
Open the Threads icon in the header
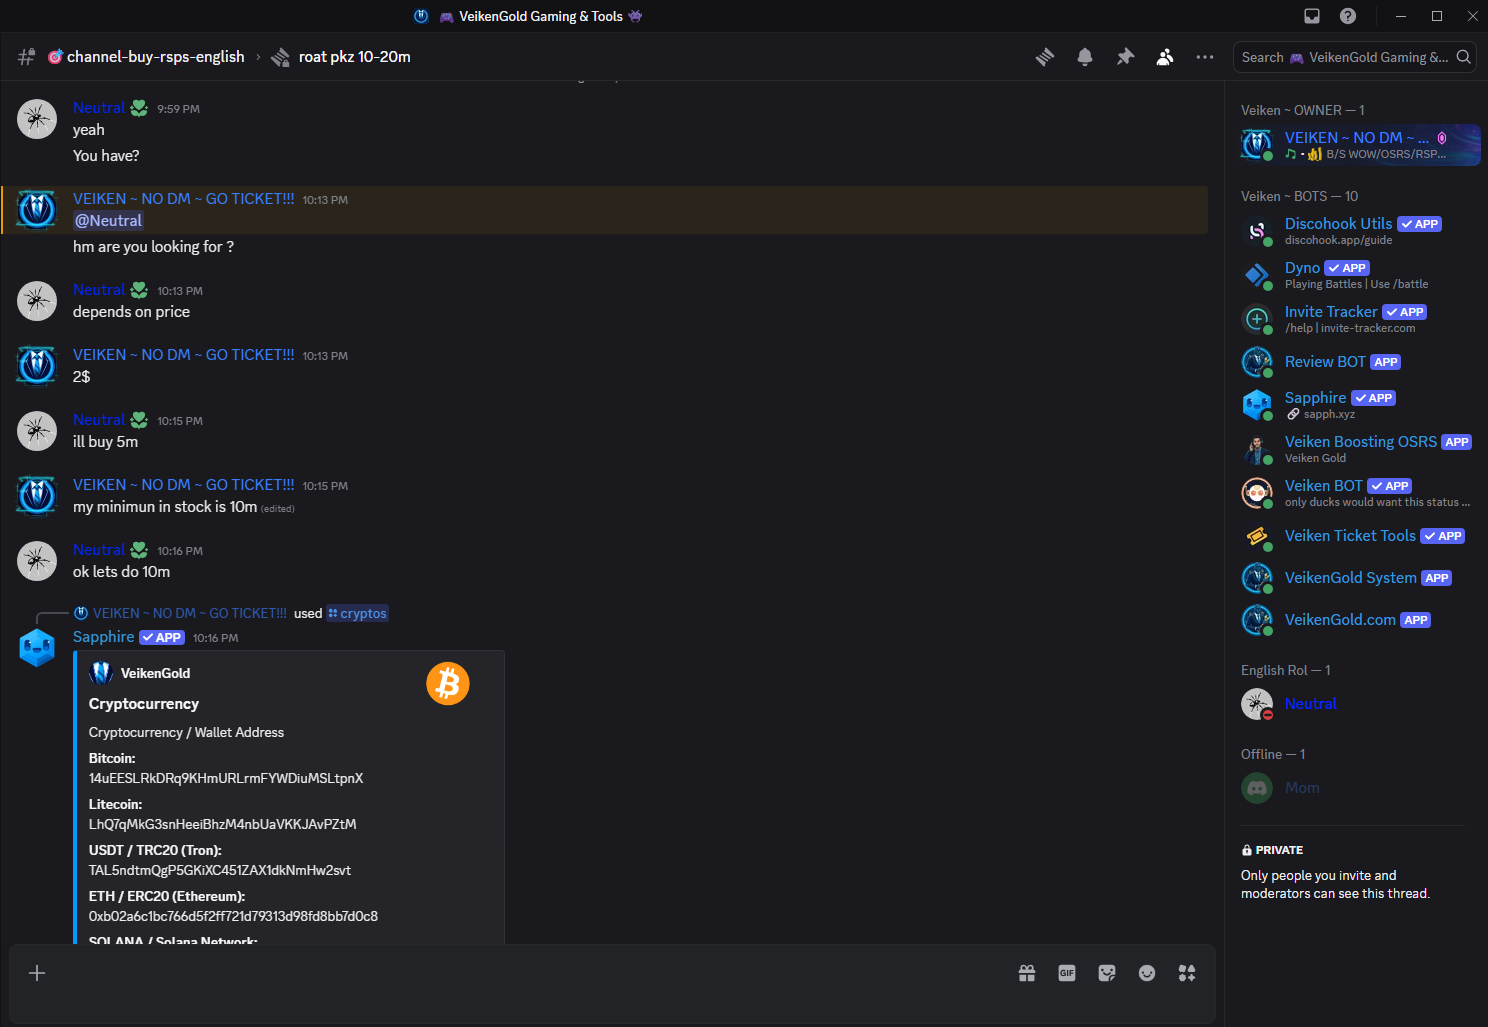[x=1045, y=57]
